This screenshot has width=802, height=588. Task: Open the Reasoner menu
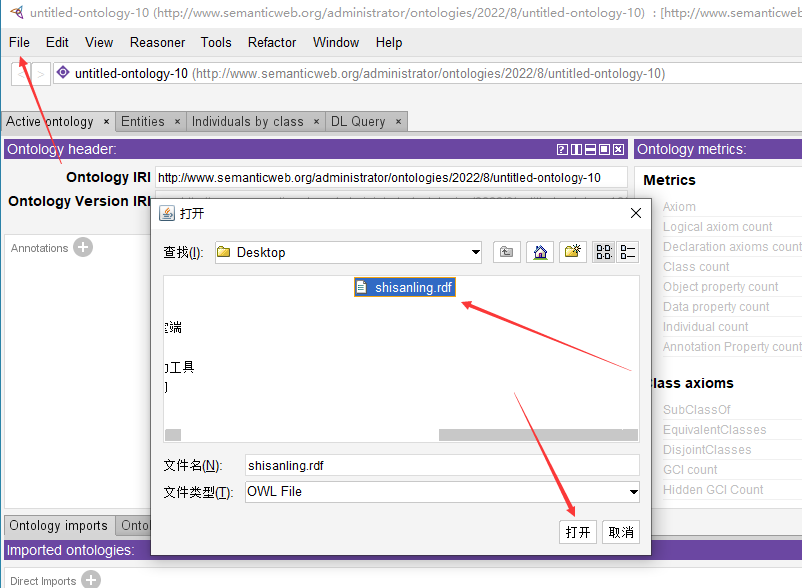click(x=158, y=42)
